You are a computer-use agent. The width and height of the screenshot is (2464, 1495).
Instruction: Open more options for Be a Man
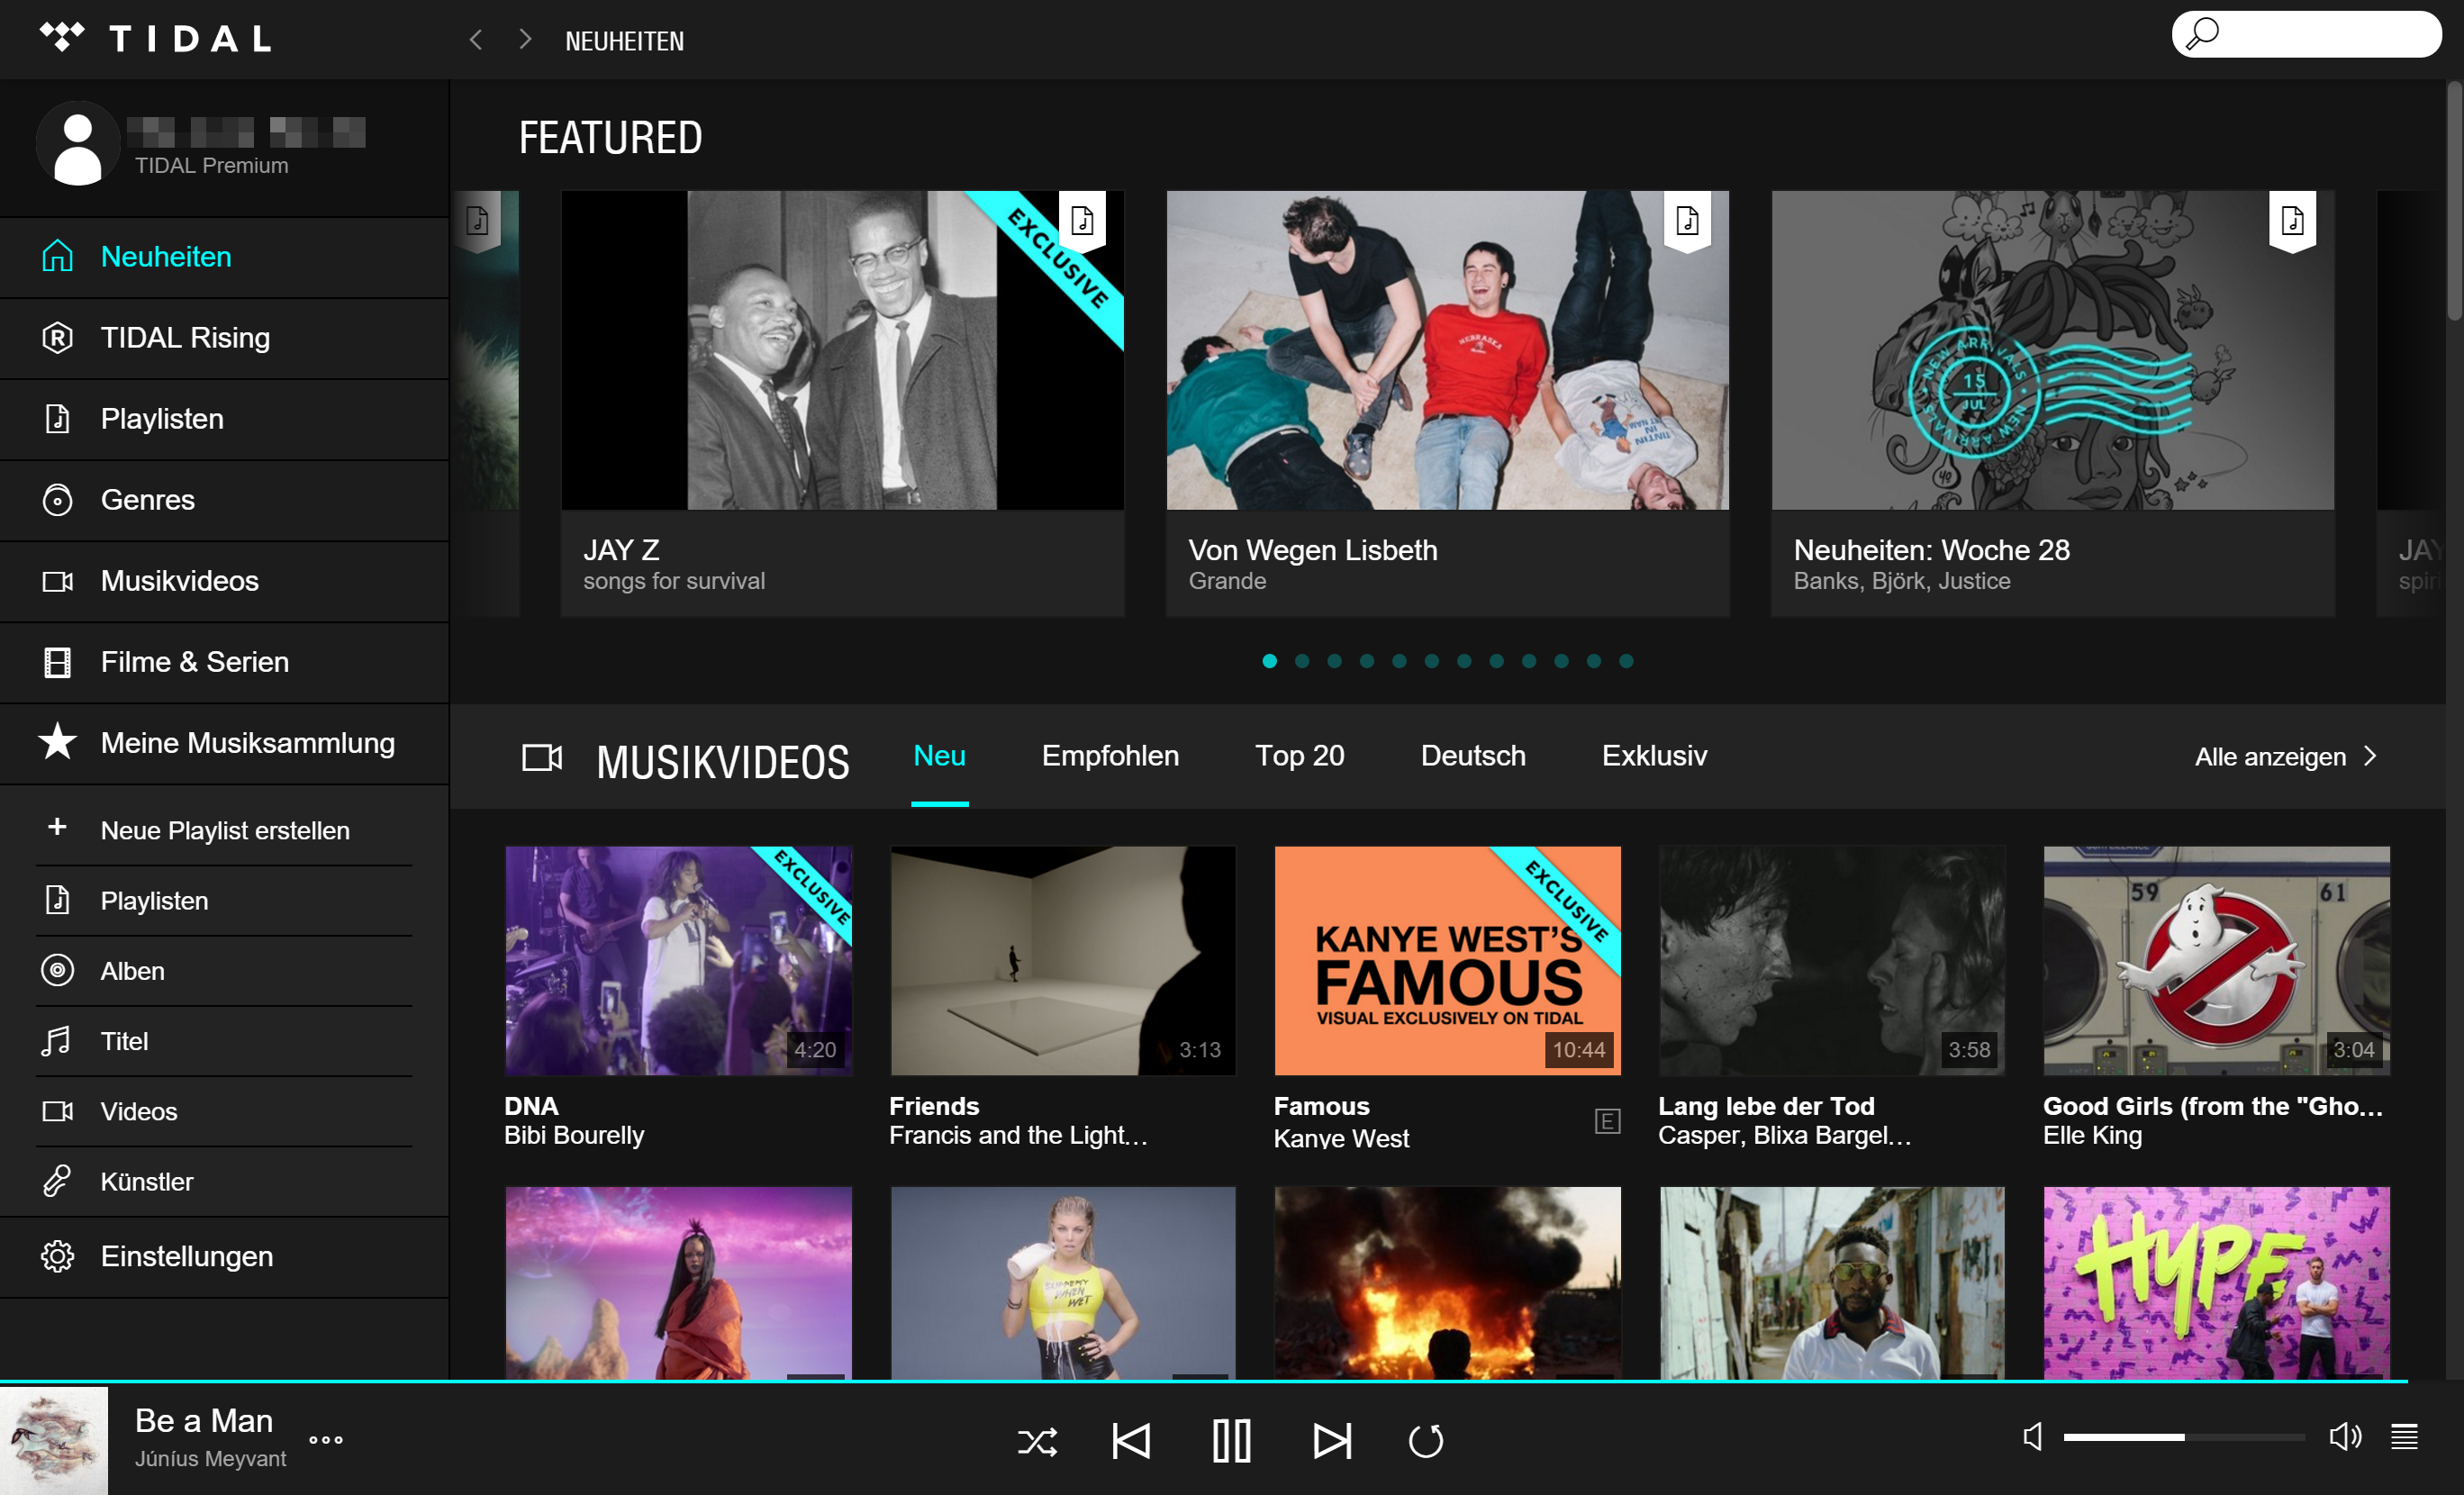325,1441
